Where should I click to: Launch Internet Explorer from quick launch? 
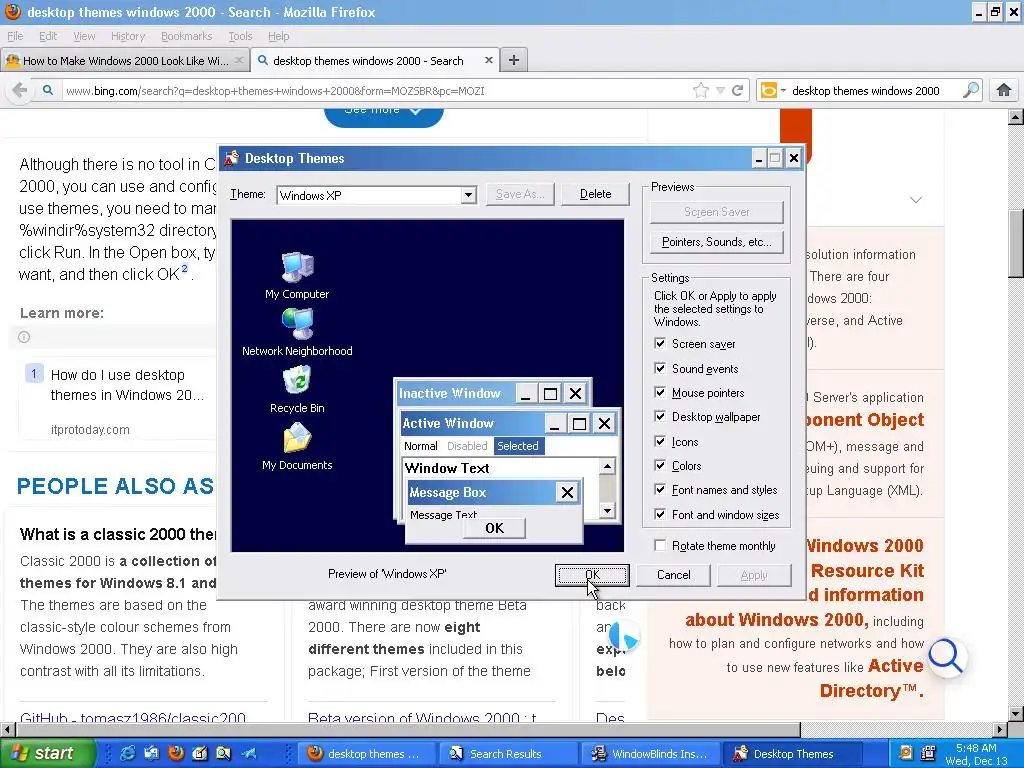coord(128,754)
